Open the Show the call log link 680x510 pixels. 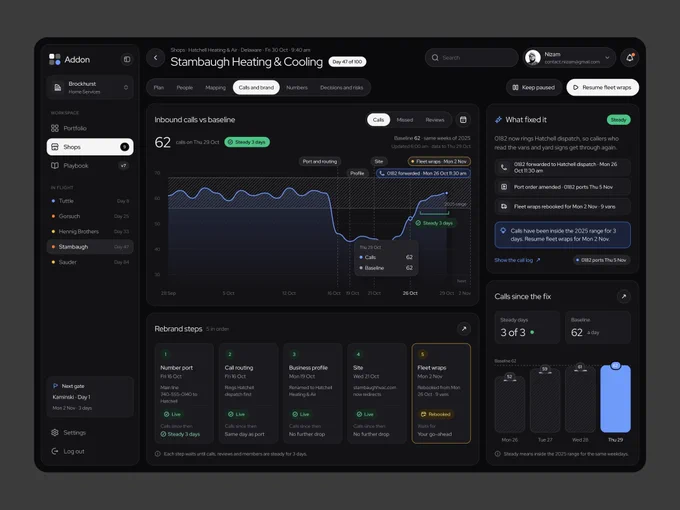click(x=517, y=260)
